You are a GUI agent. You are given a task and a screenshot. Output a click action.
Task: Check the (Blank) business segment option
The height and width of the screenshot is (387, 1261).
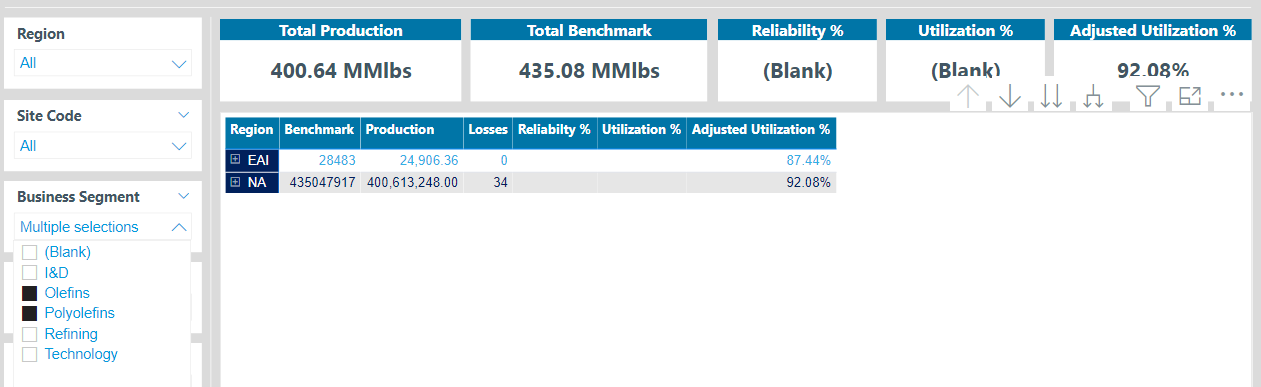click(x=29, y=252)
